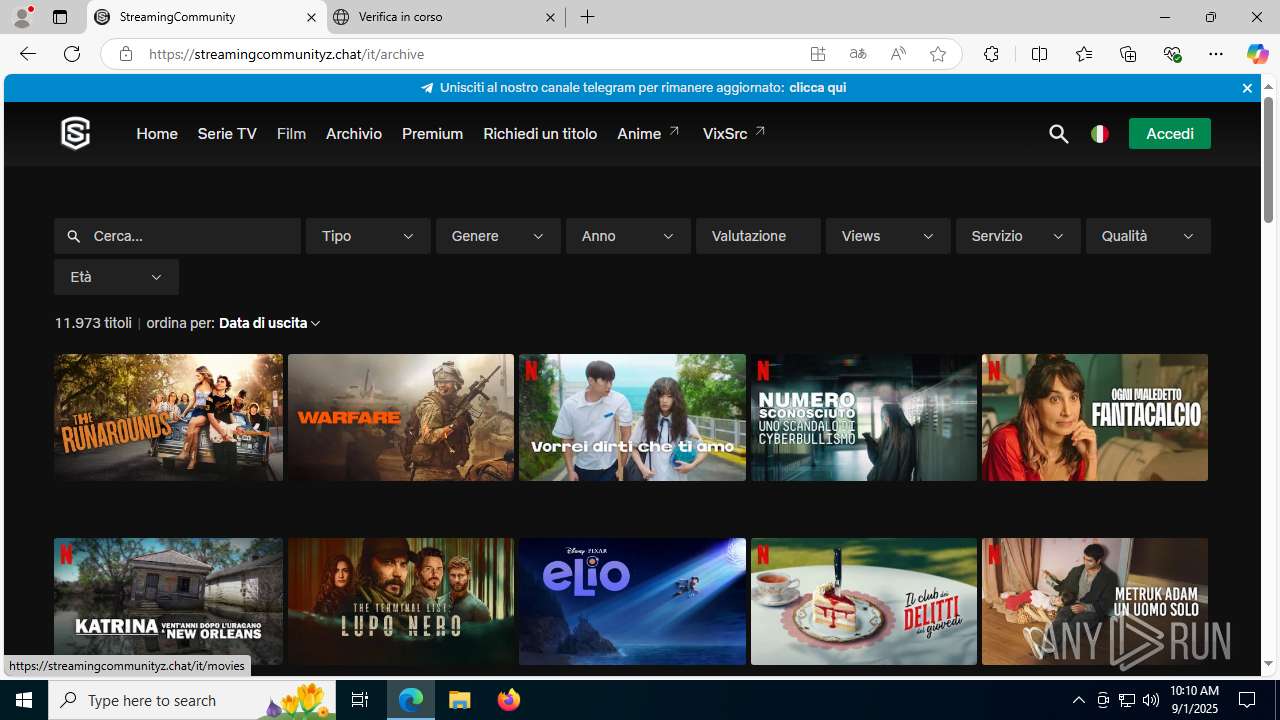Open the Warfare movie thumbnail
The width and height of the screenshot is (1280, 720).
tap(400, 417)
